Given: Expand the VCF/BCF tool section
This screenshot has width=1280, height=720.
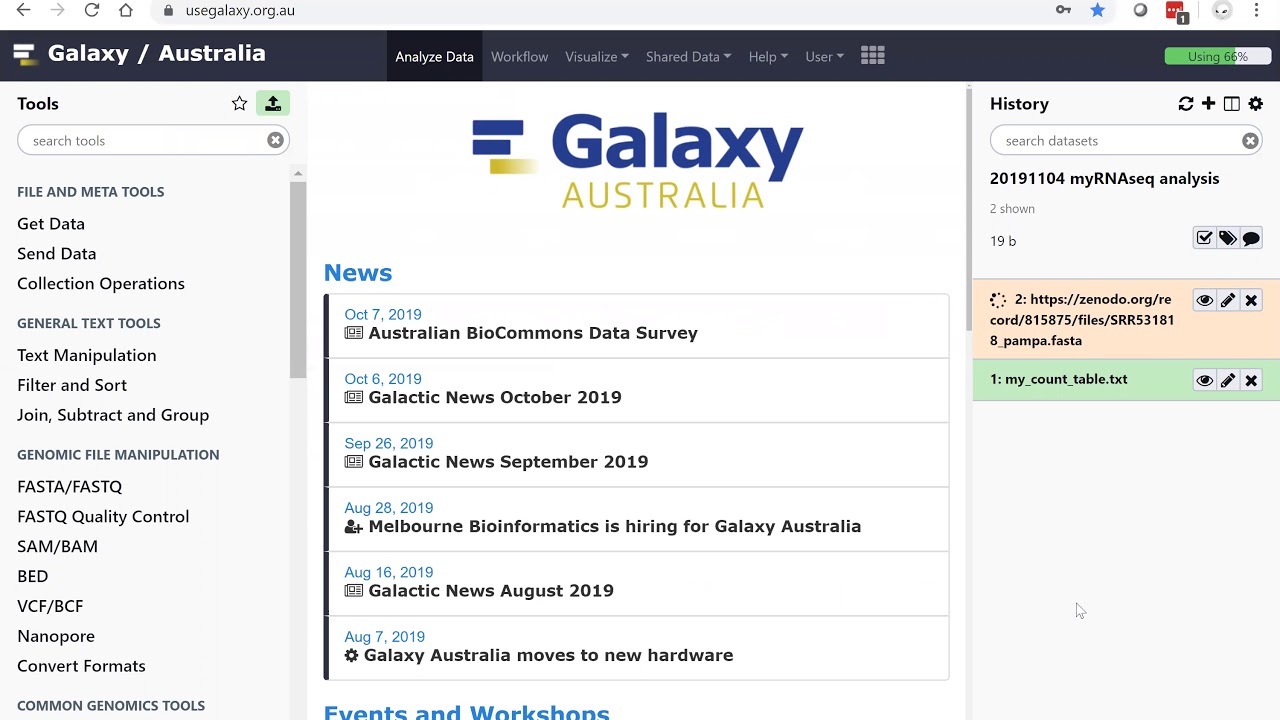Looking at the screenshot, I should pos(50,606).
